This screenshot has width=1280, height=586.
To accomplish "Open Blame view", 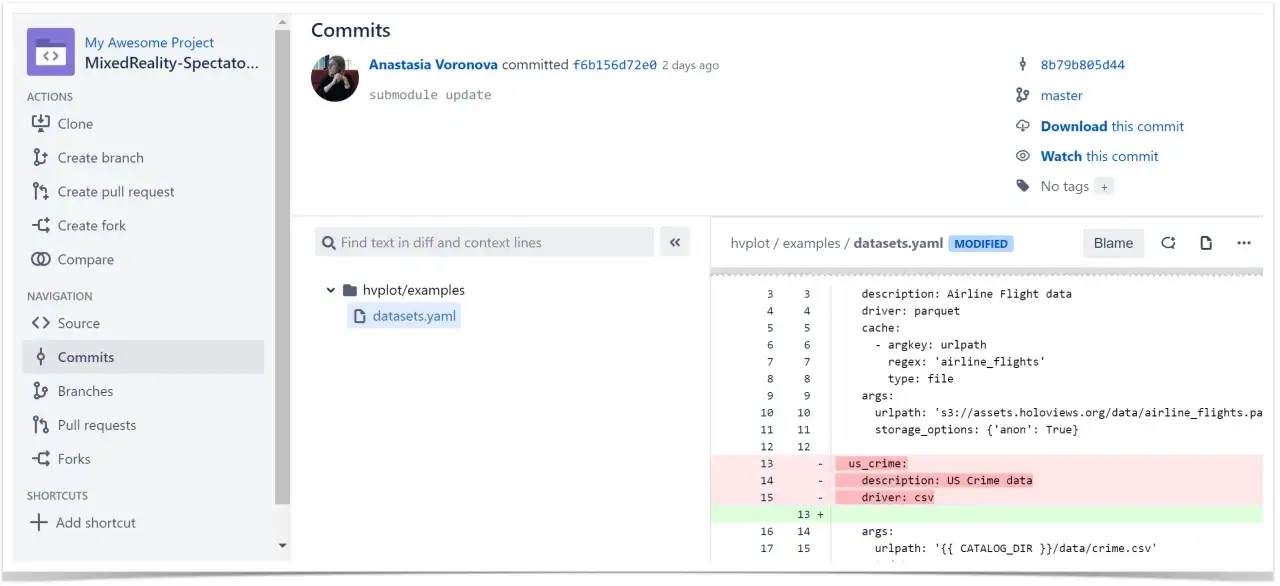I will coord(1113,243).
